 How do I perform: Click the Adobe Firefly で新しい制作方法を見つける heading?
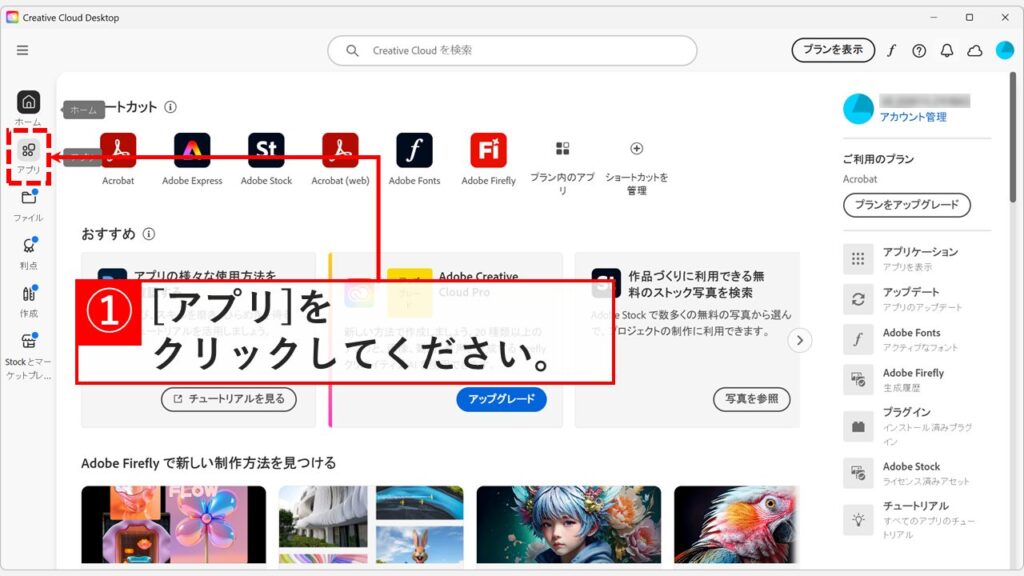point(208,463)
